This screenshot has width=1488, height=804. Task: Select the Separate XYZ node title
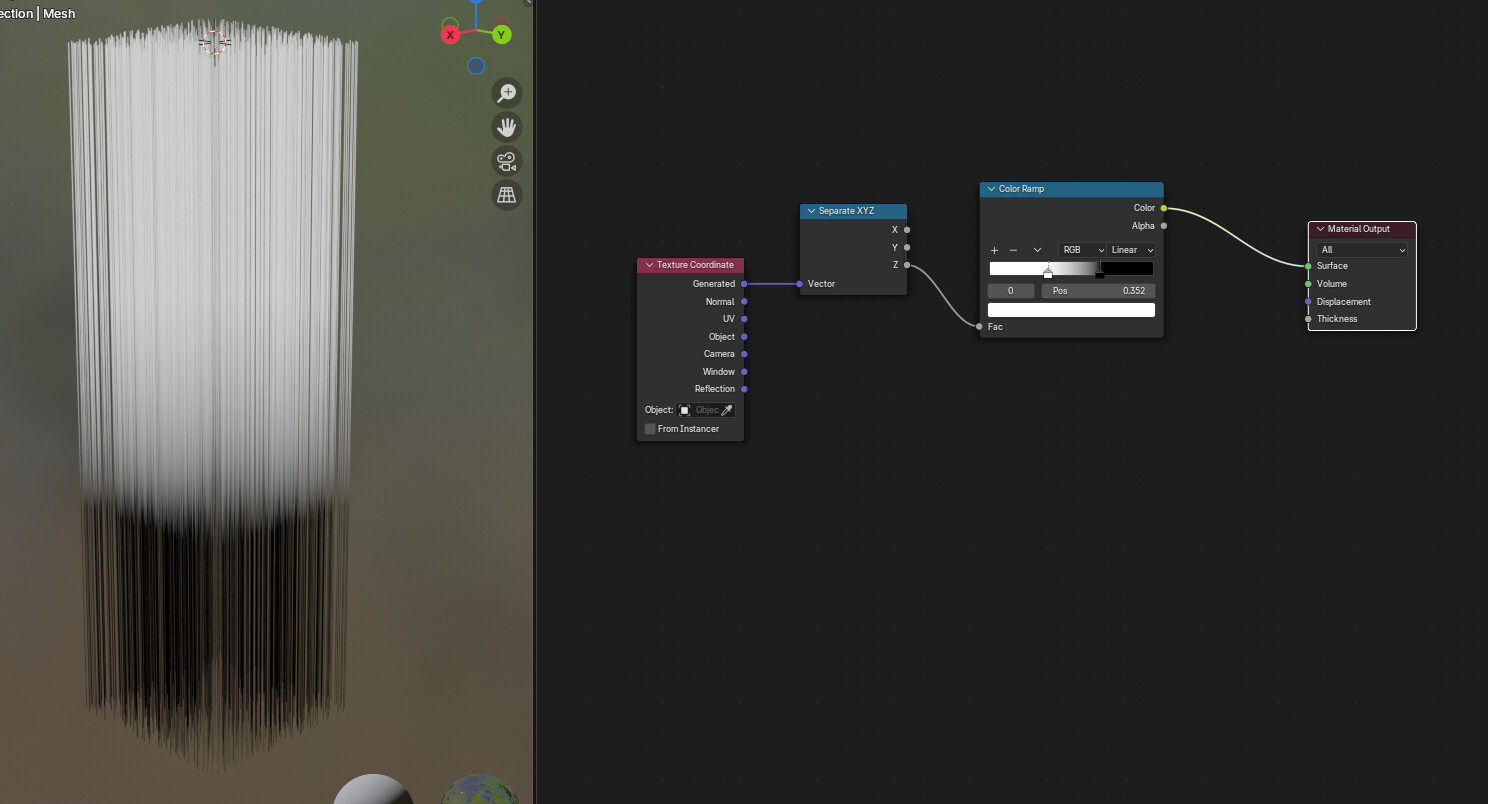[846, 211]
